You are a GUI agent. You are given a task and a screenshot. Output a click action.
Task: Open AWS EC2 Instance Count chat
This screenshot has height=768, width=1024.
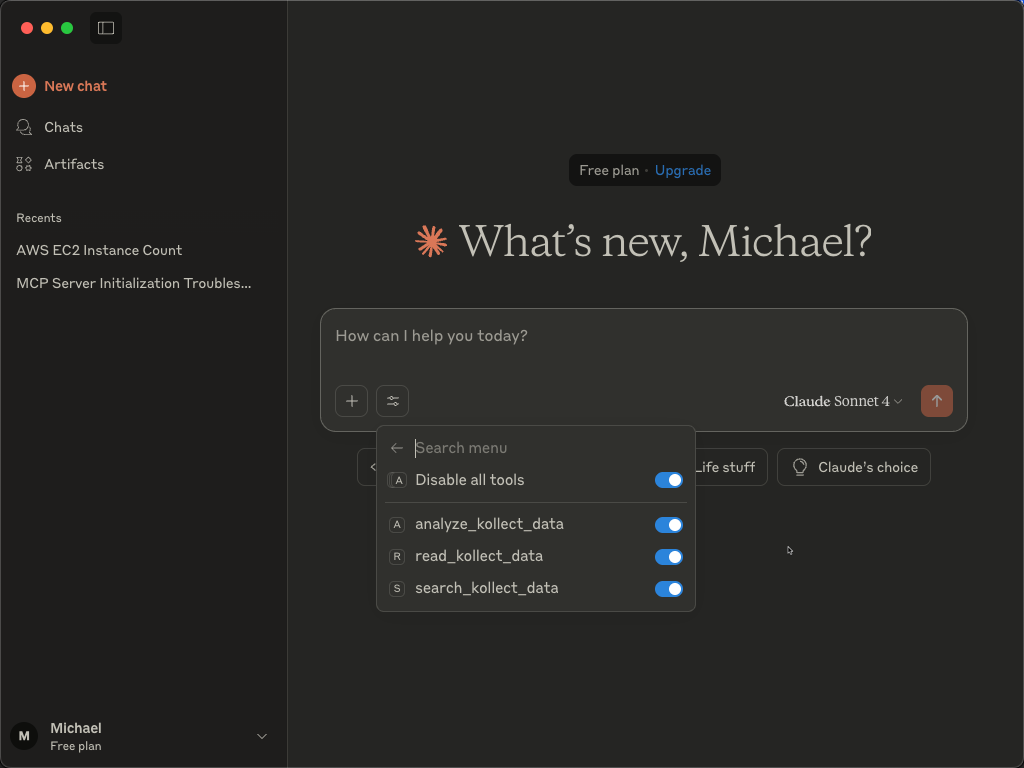coord(99,250)
